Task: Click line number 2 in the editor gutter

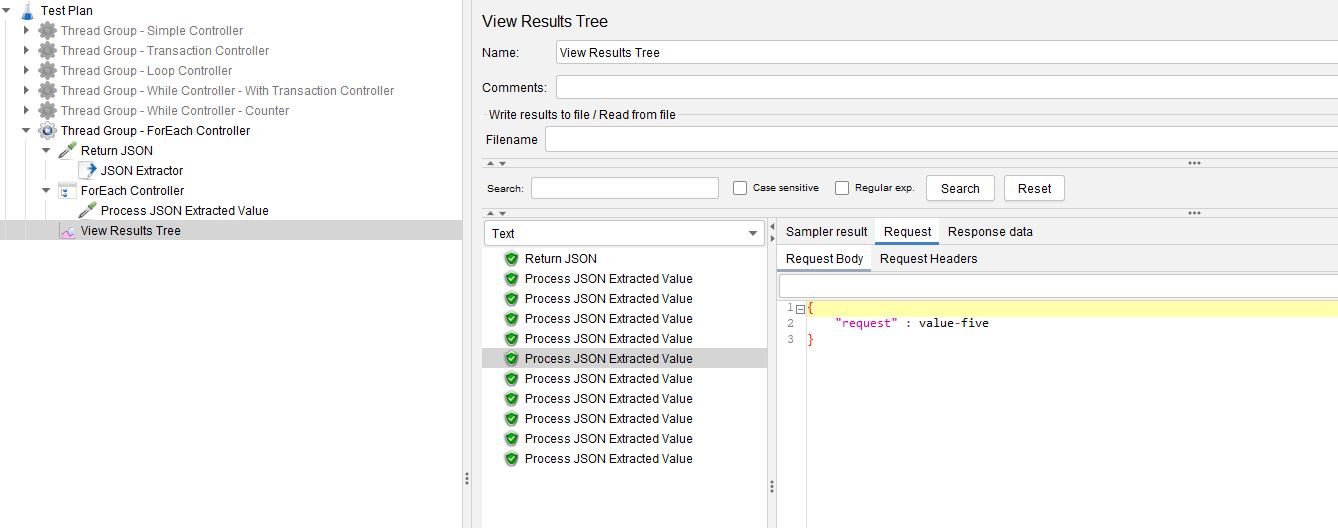Action: point(790,324)
